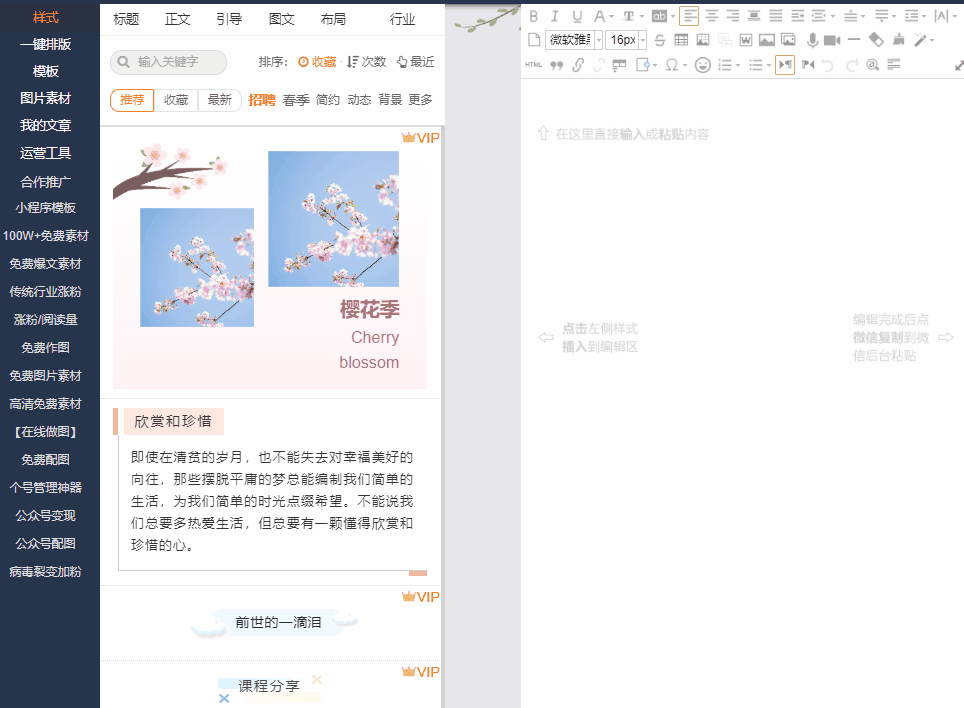Open the font family dropdown 微软雅黑
The image size is (964, 708).
573,40
